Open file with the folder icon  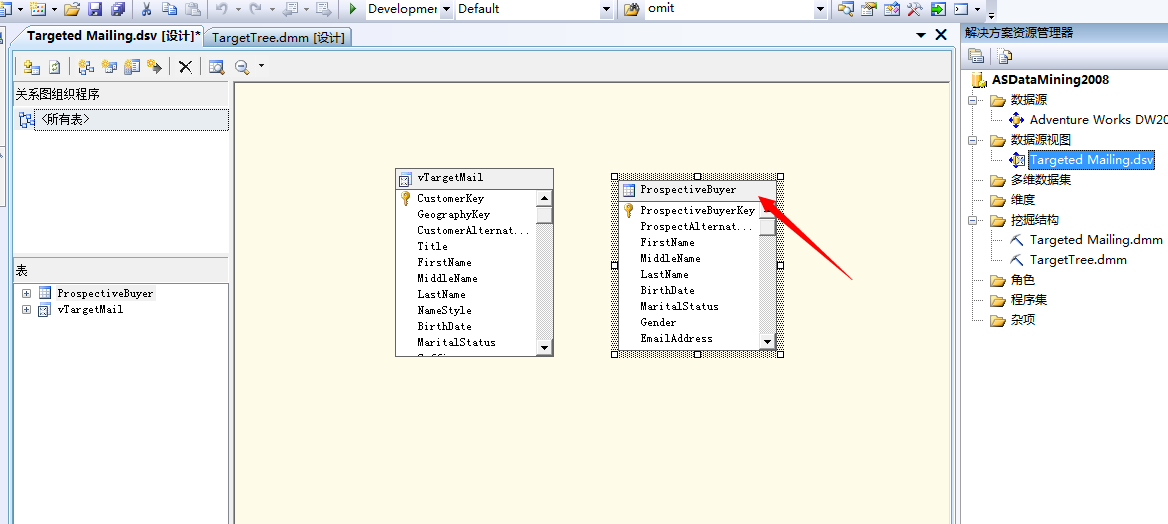pyautogui.click(x=72, y=9)
